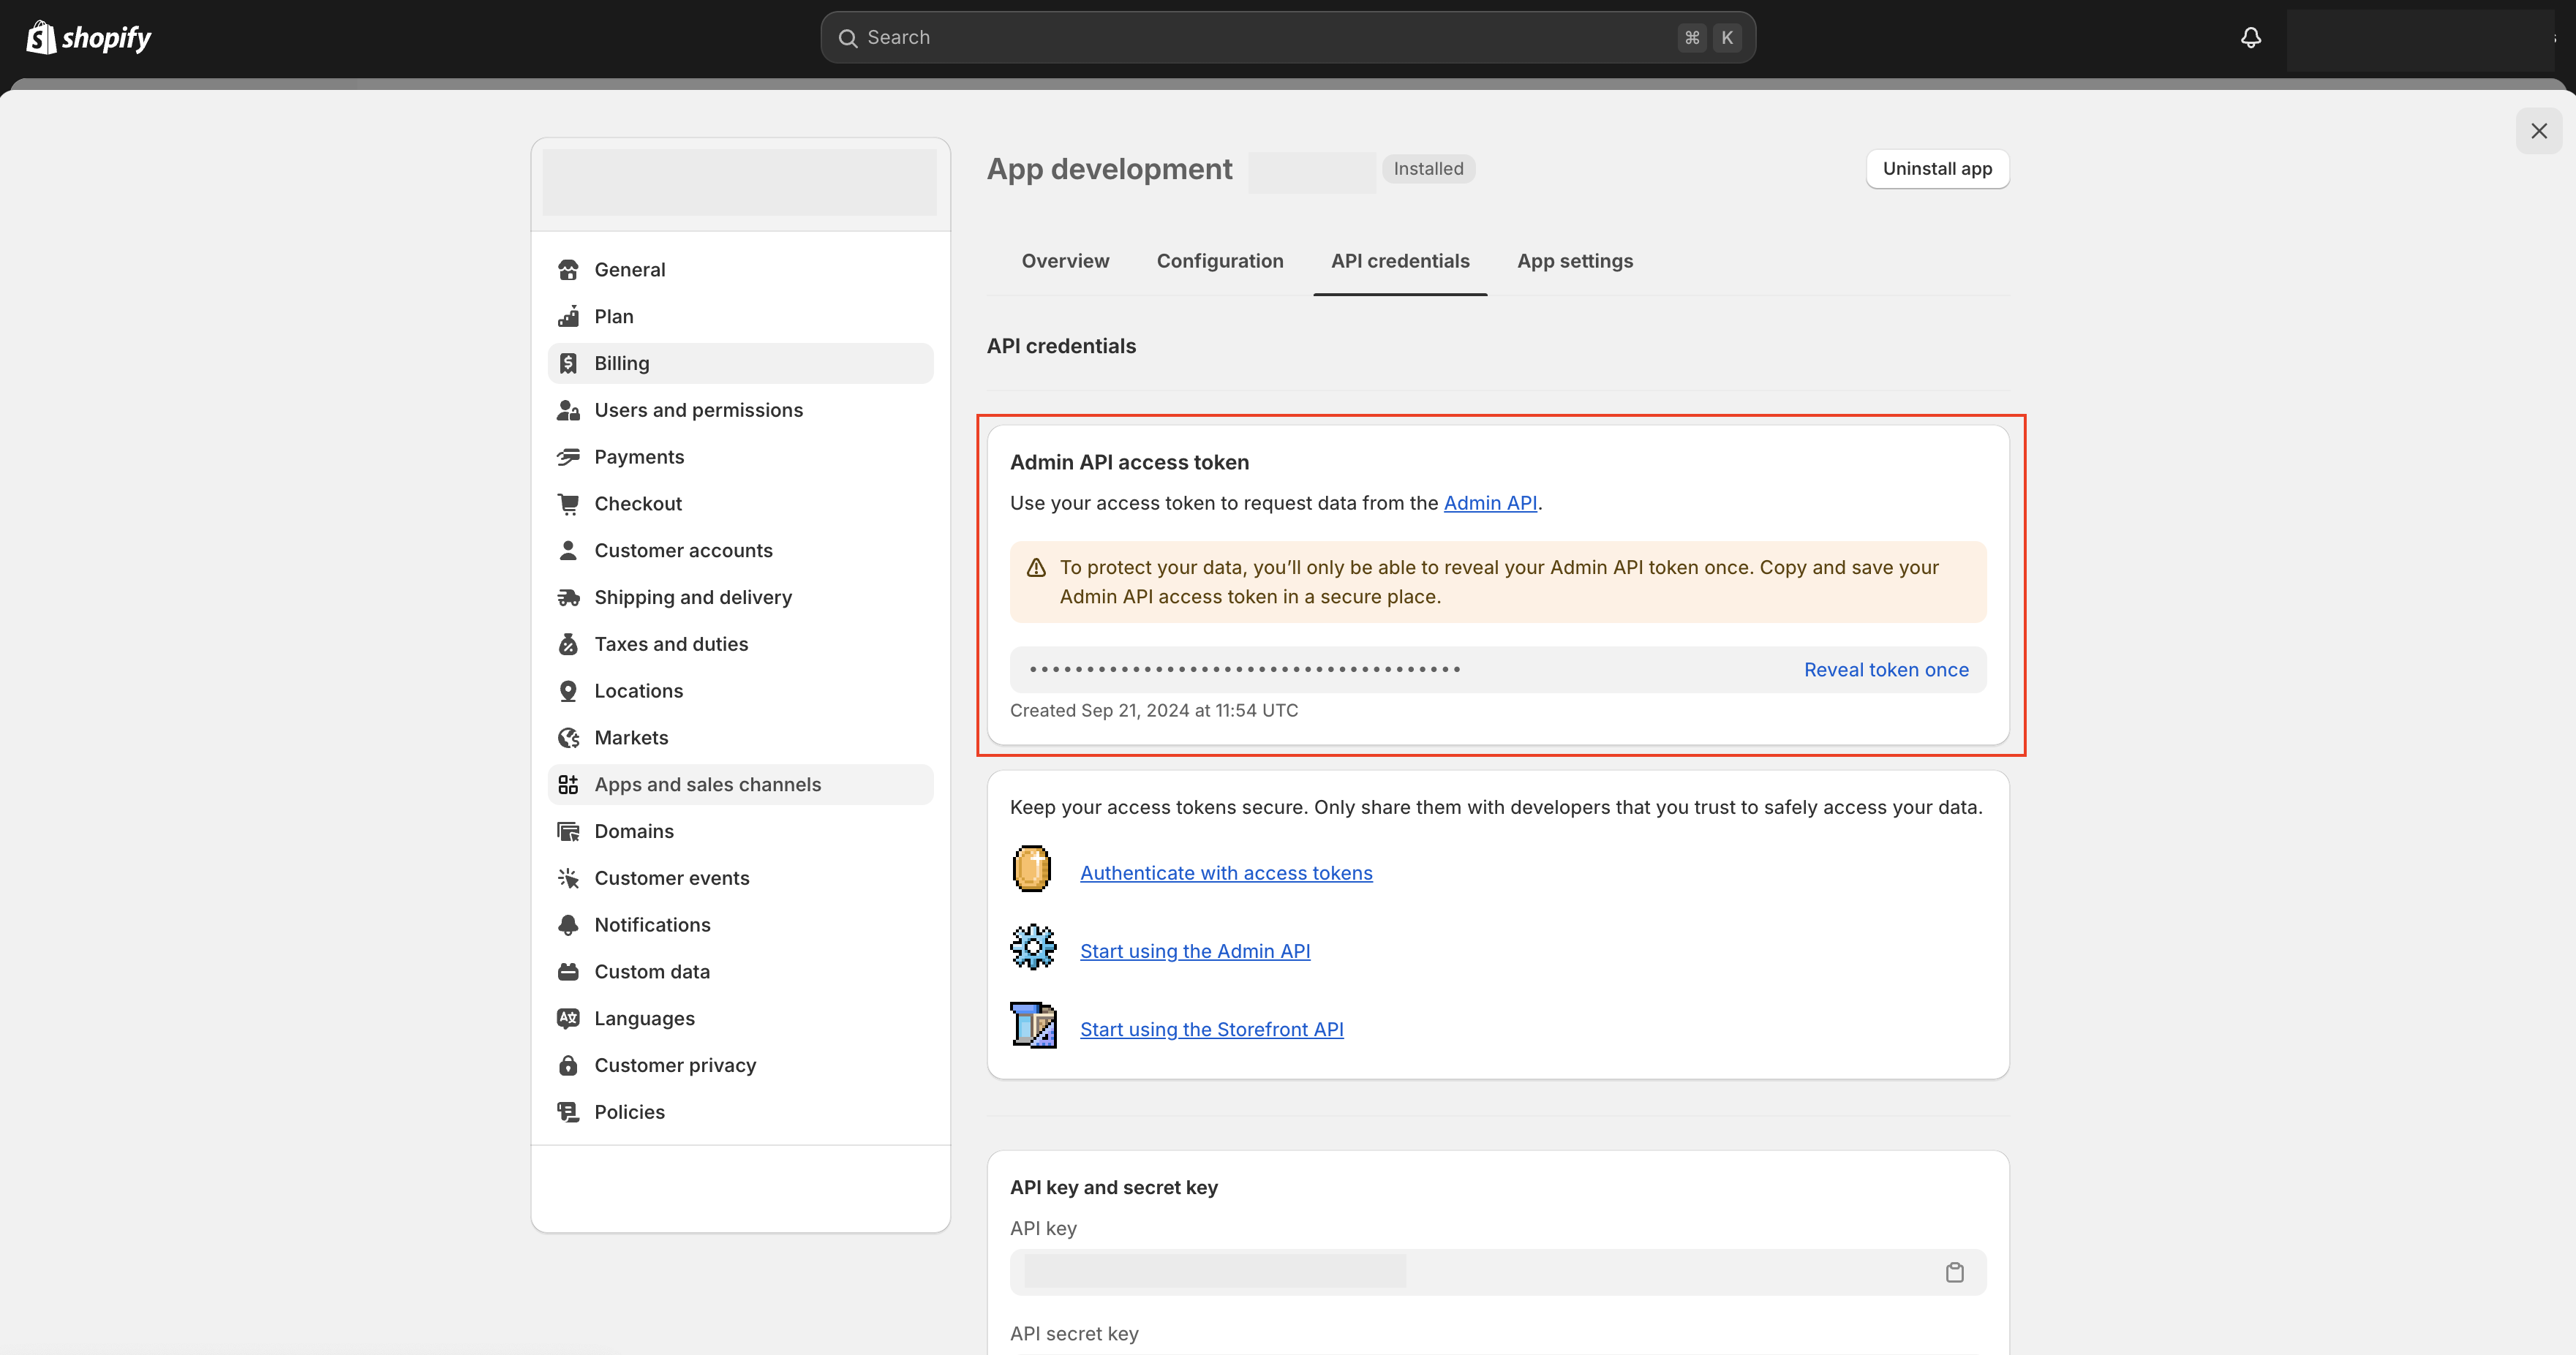Click the Users and permissions icon
Screen dimensions: 2576x1355
coord(568,410)
